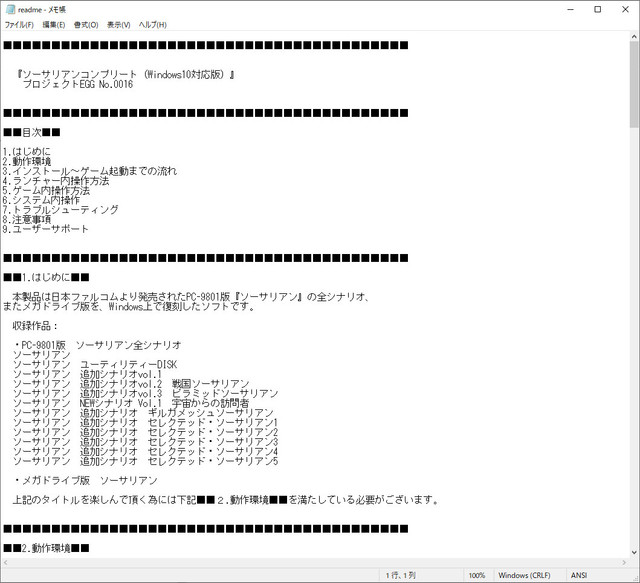Image resolution: width=640 pixels, height=583 pixels.
Task: Click the line セレクテッド・ソーサリアン4
Action: pos(146,452)
